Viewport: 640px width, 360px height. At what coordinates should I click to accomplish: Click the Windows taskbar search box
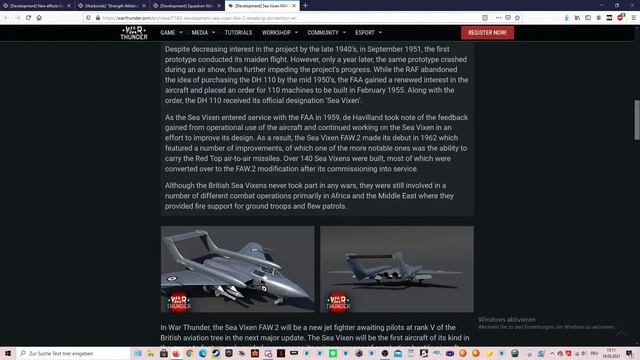point(73,353)
